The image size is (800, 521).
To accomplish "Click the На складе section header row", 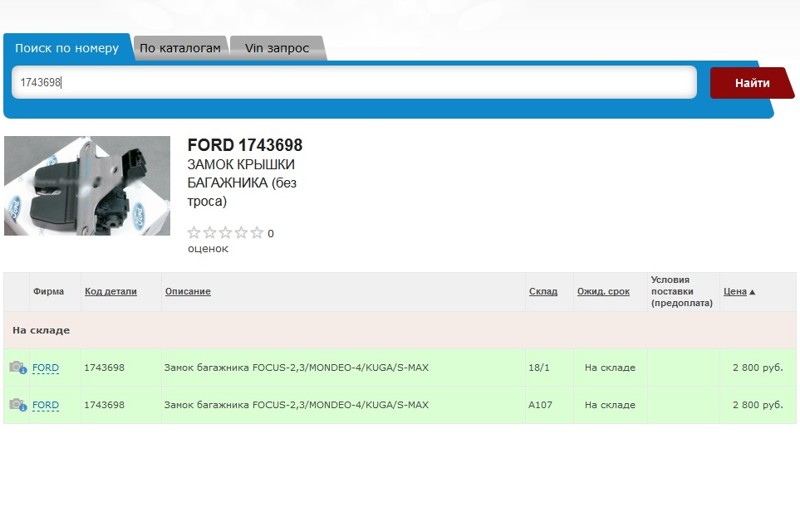I will point(399,330).
